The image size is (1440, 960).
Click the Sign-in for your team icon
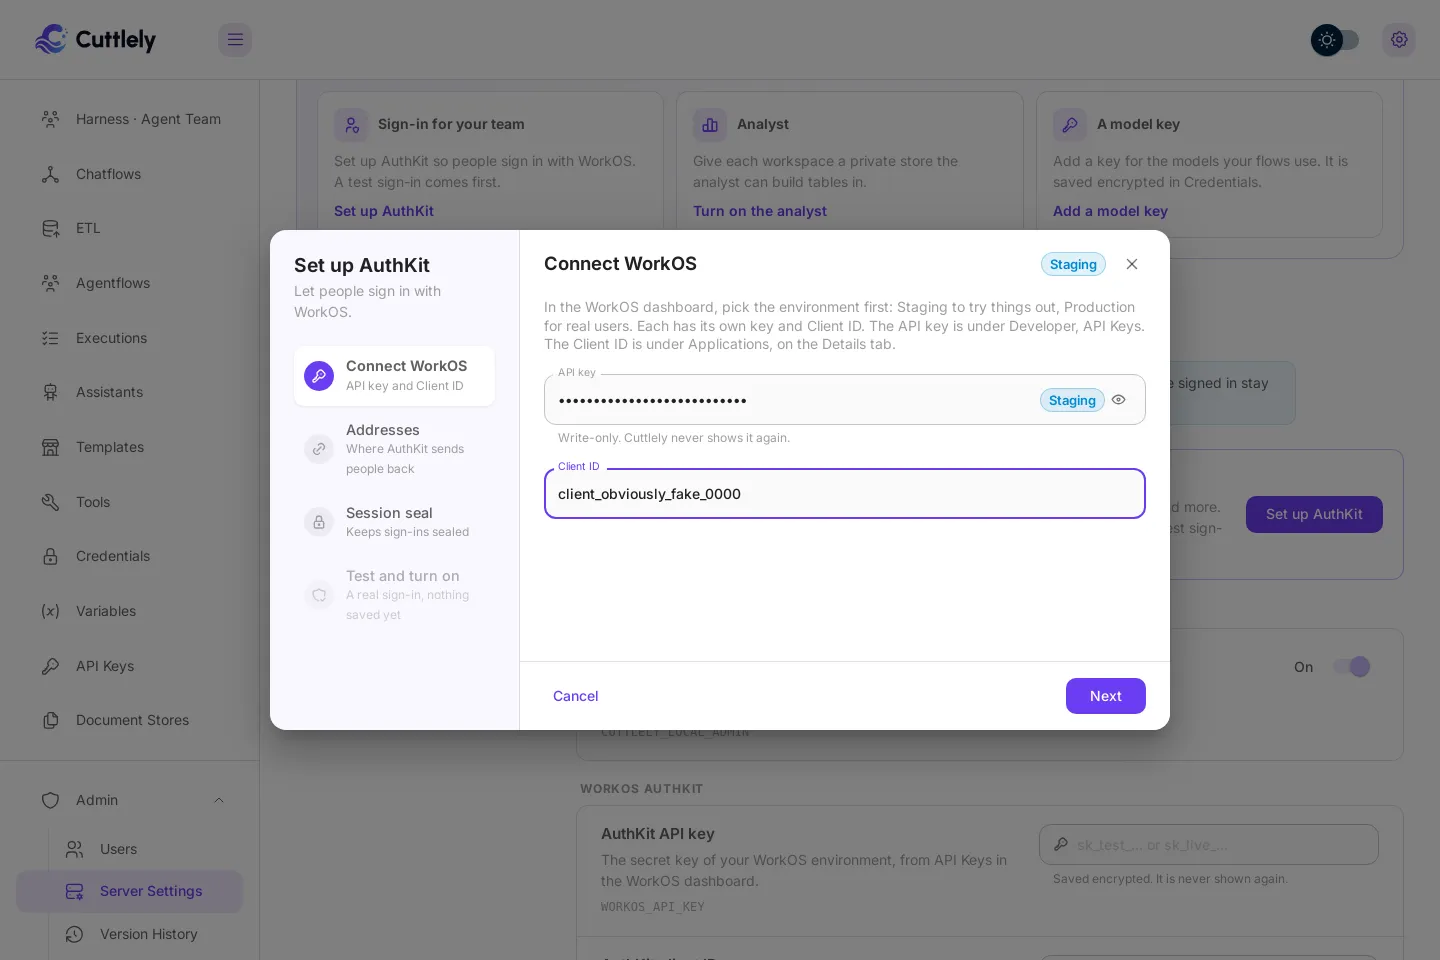351,125
